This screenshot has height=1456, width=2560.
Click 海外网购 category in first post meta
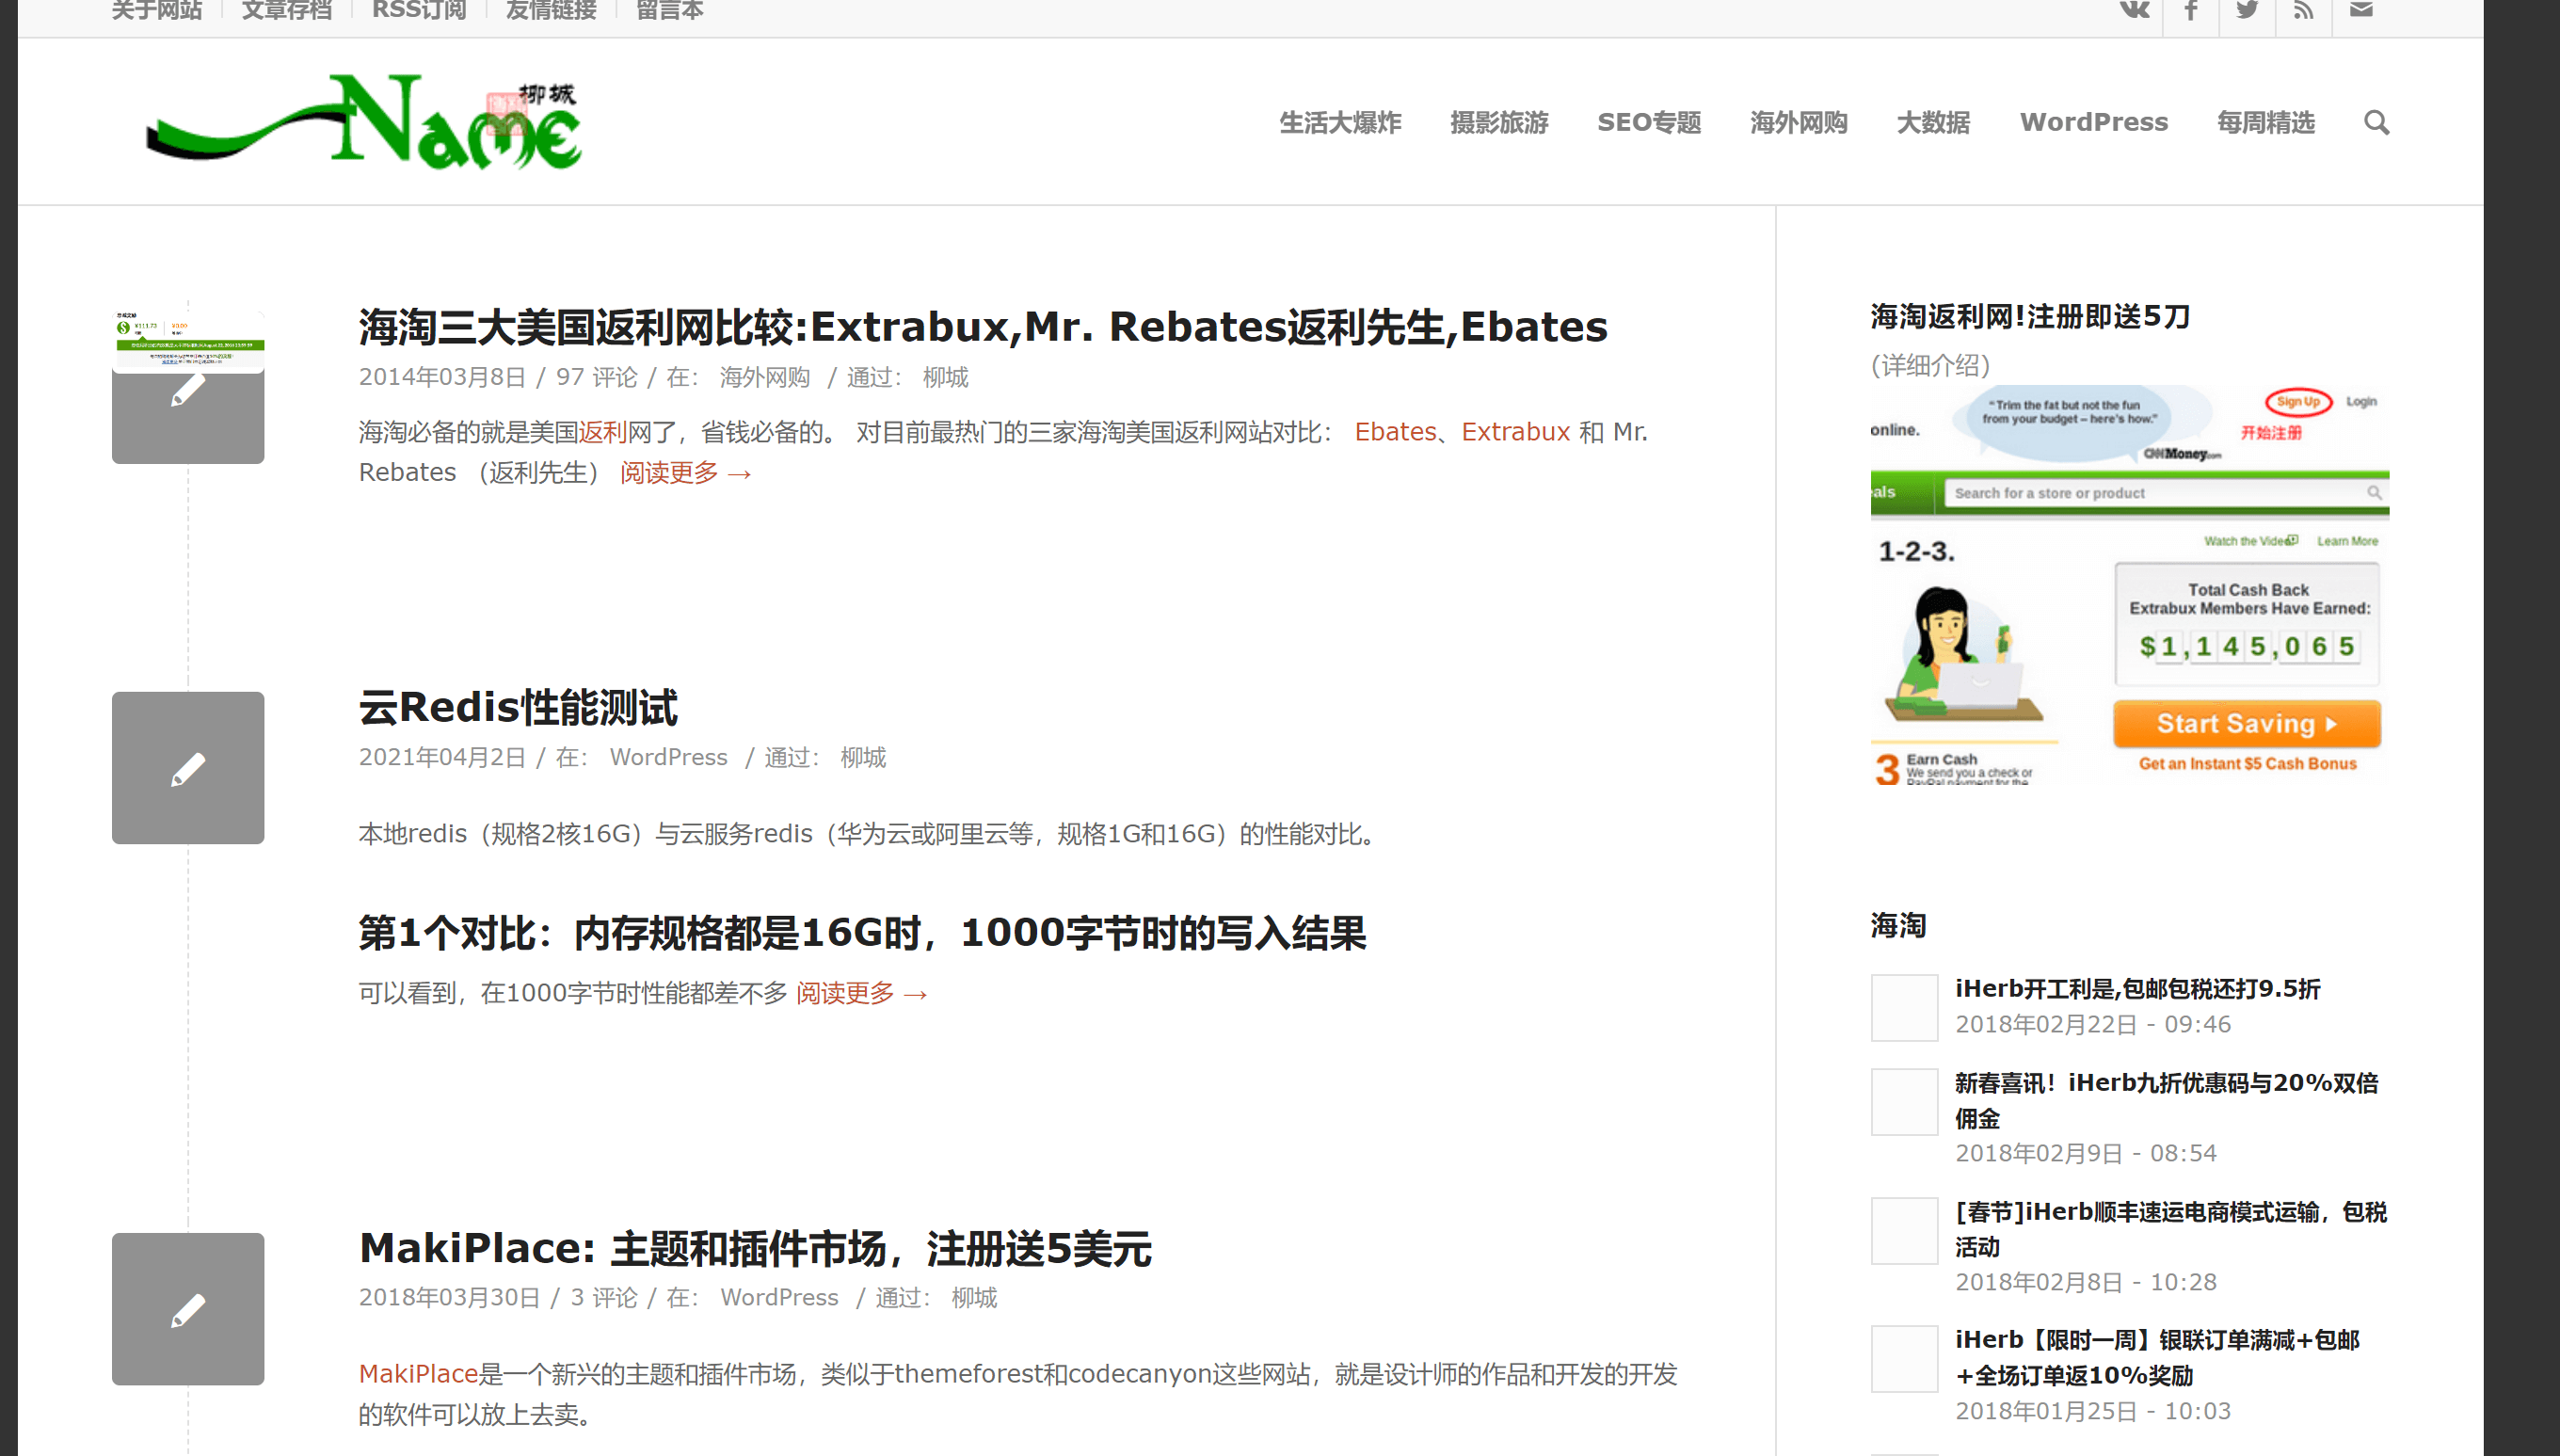pyautogui.click(x=765, y=377)
